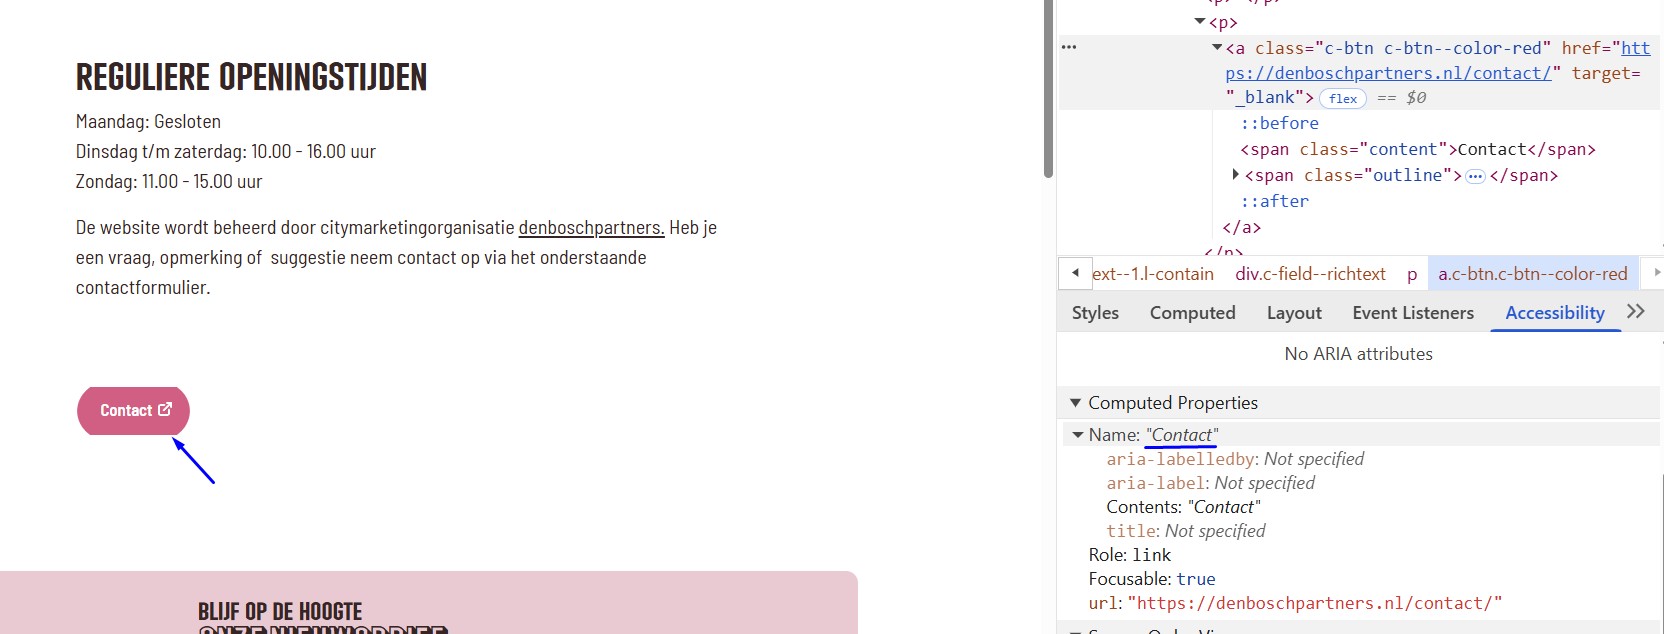The height and width of the screenshot is (634, 1664).
Task: Switch to the Styles tab
Action: (x=1095, y=313)
